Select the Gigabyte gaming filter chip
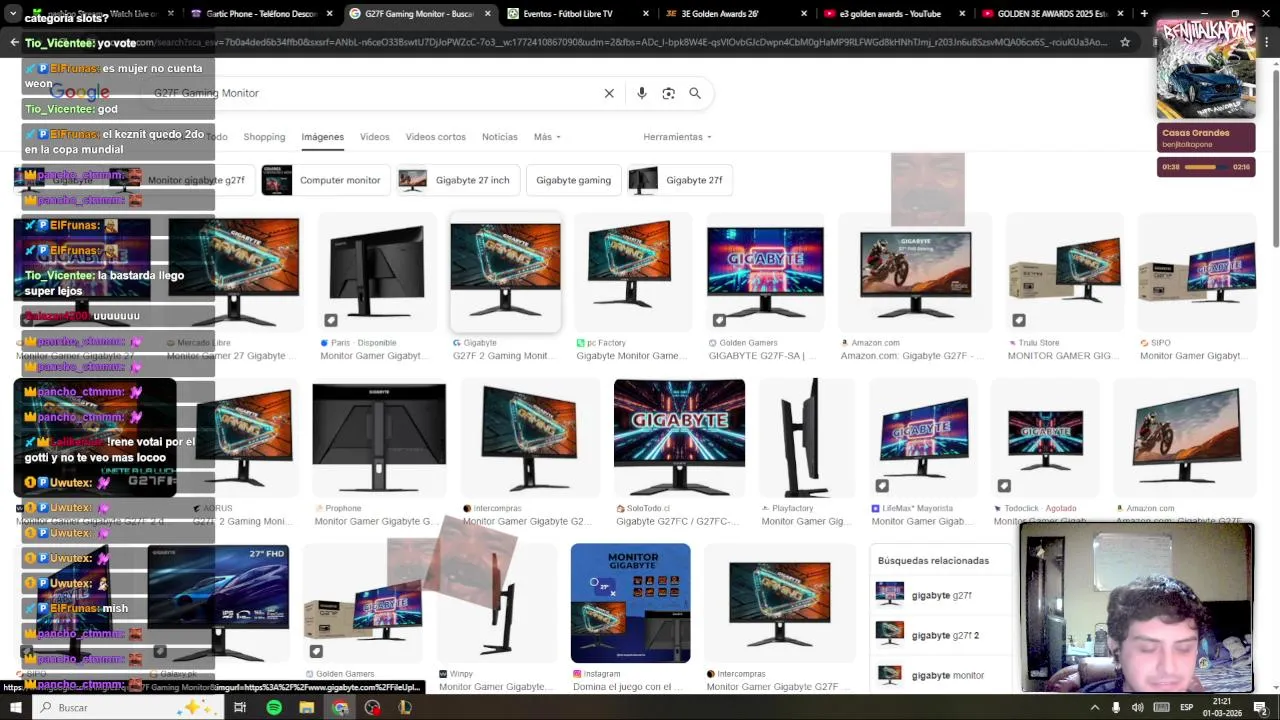 (573, 180)
